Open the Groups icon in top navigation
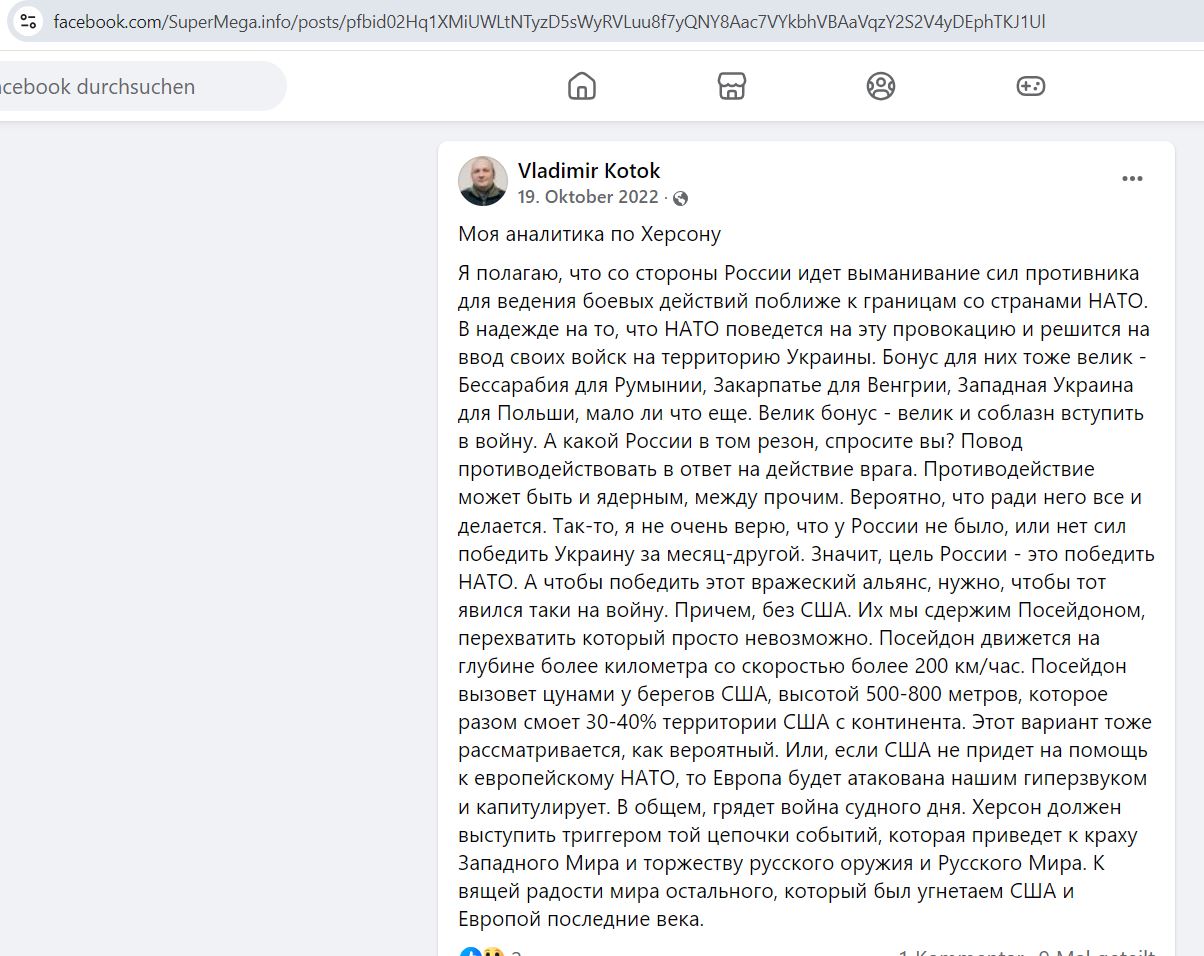 881,87
